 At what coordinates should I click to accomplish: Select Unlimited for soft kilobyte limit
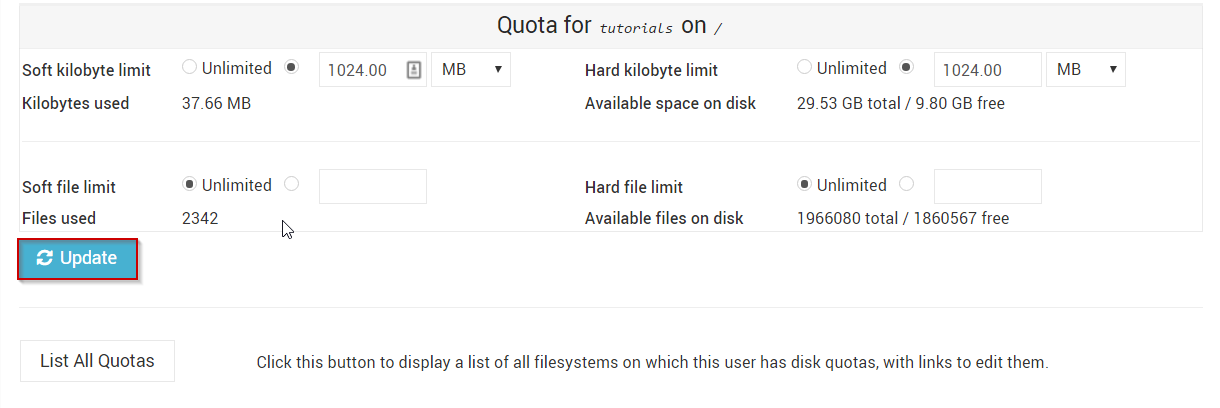tap(189, 68)
